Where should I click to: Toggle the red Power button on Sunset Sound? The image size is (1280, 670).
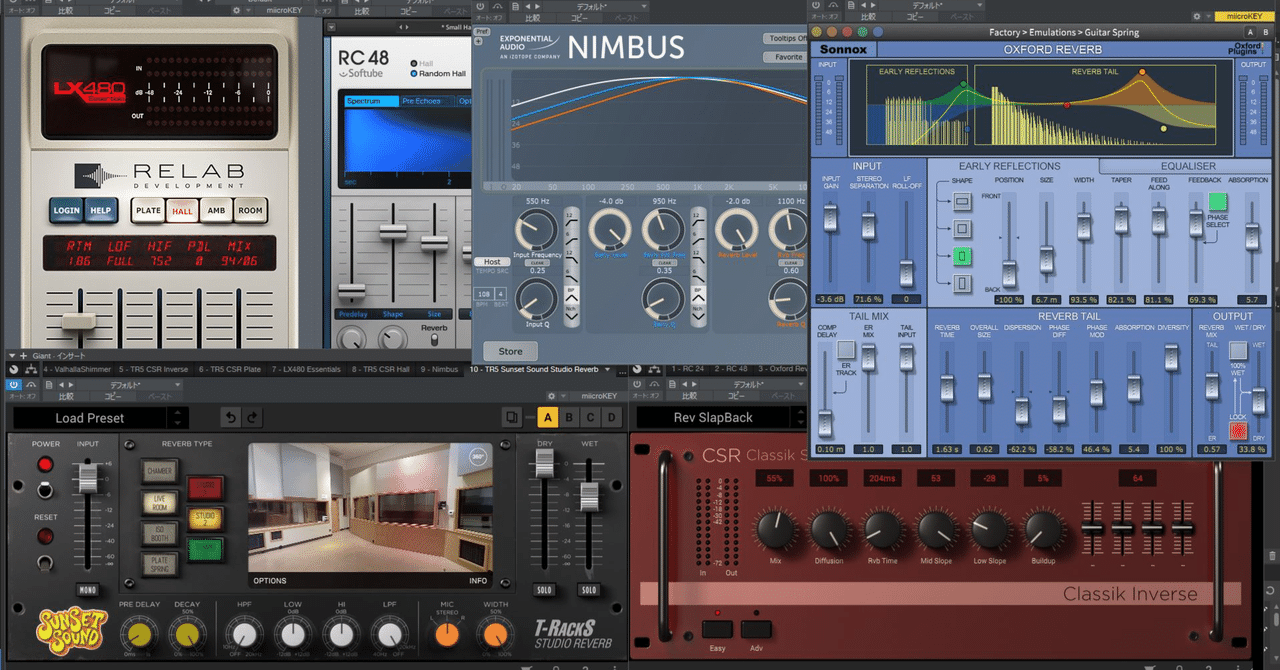click(x=46, y=465)
